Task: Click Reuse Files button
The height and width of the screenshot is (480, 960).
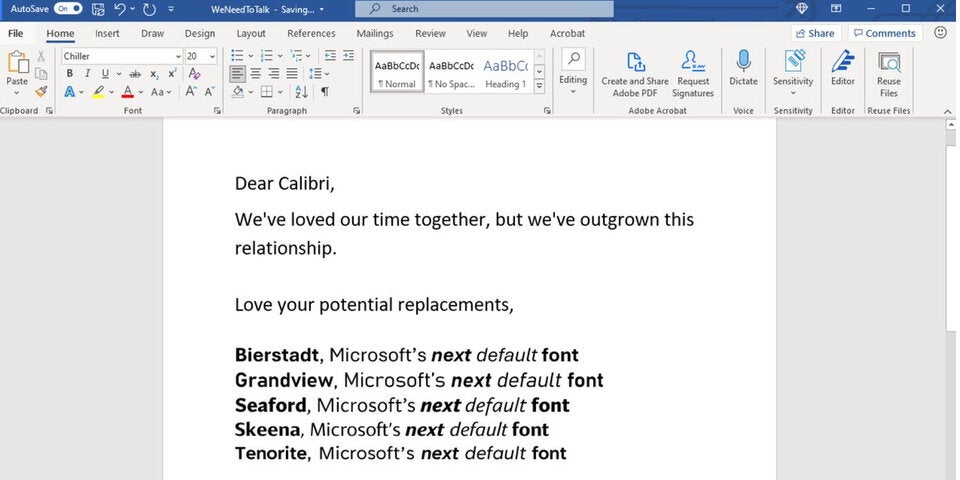Action: pyautogui.click(x=888, y=74)
